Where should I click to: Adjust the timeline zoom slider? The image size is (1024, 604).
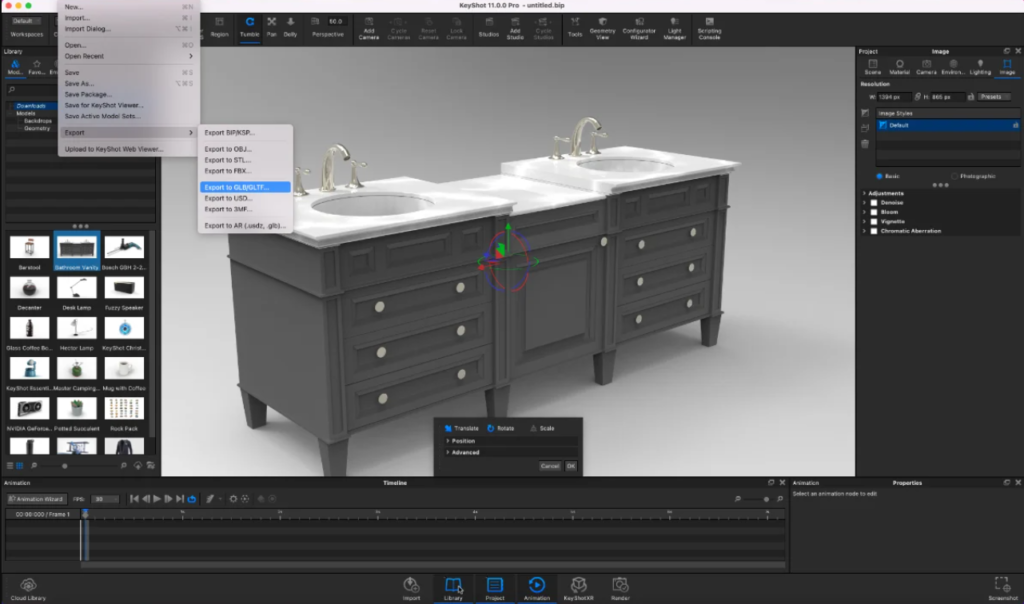pyautogui.click(x=766, y=499)
